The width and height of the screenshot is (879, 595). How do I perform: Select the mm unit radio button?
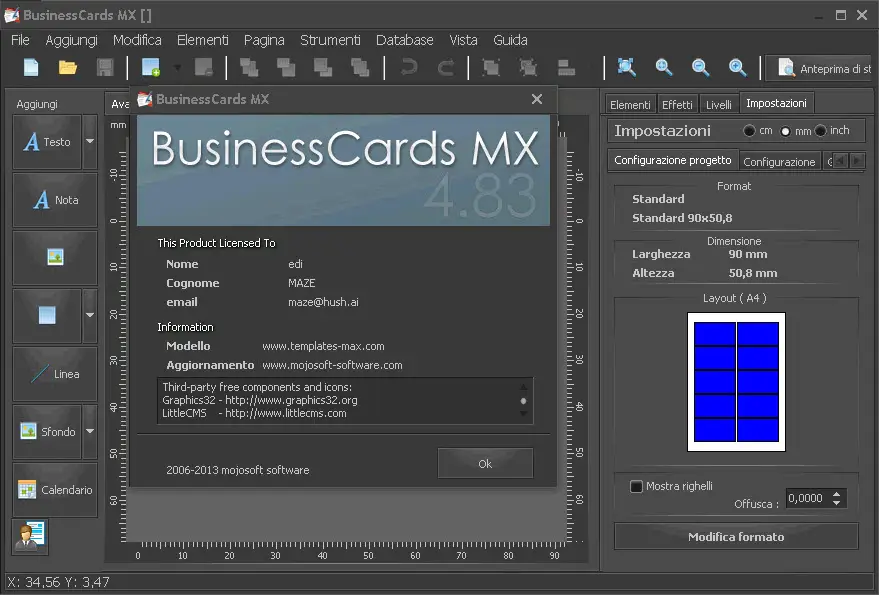click(x=785, y=131)
